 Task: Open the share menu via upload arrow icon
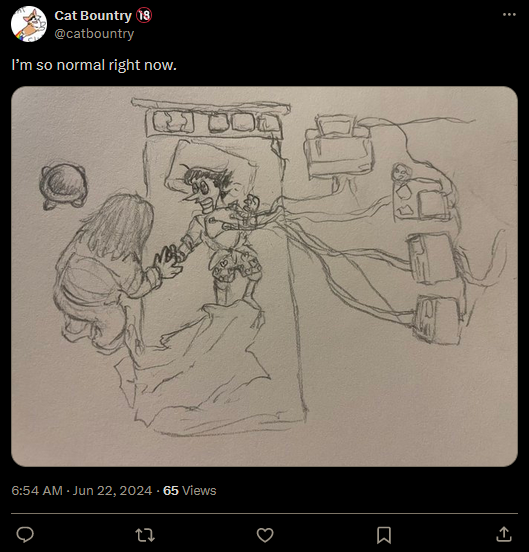click(x=504, y=534)
